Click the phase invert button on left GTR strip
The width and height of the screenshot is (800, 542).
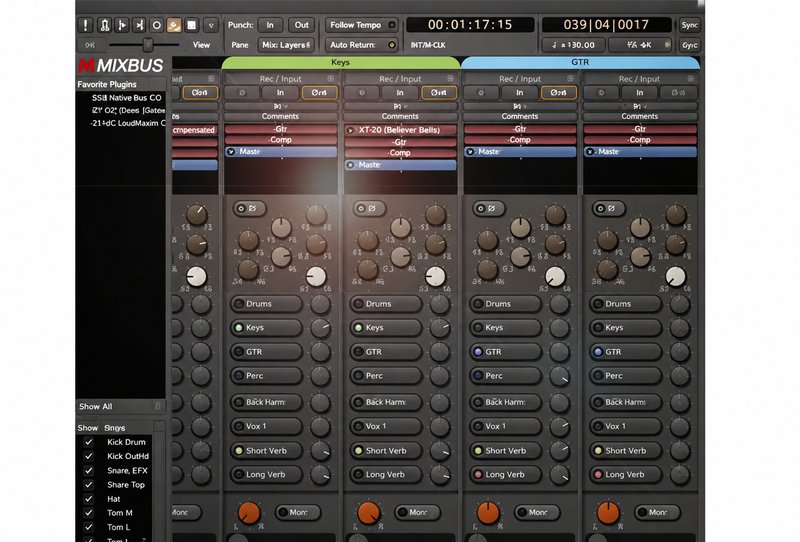pyautogui.click(x=559, y=93)
